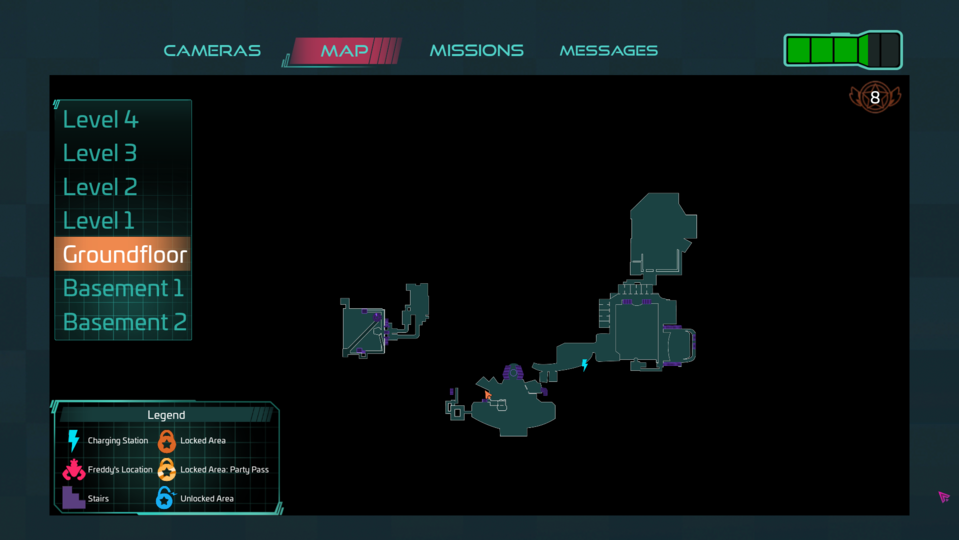Click the 'Charging Station' legend label

click(x=117, y=440)
